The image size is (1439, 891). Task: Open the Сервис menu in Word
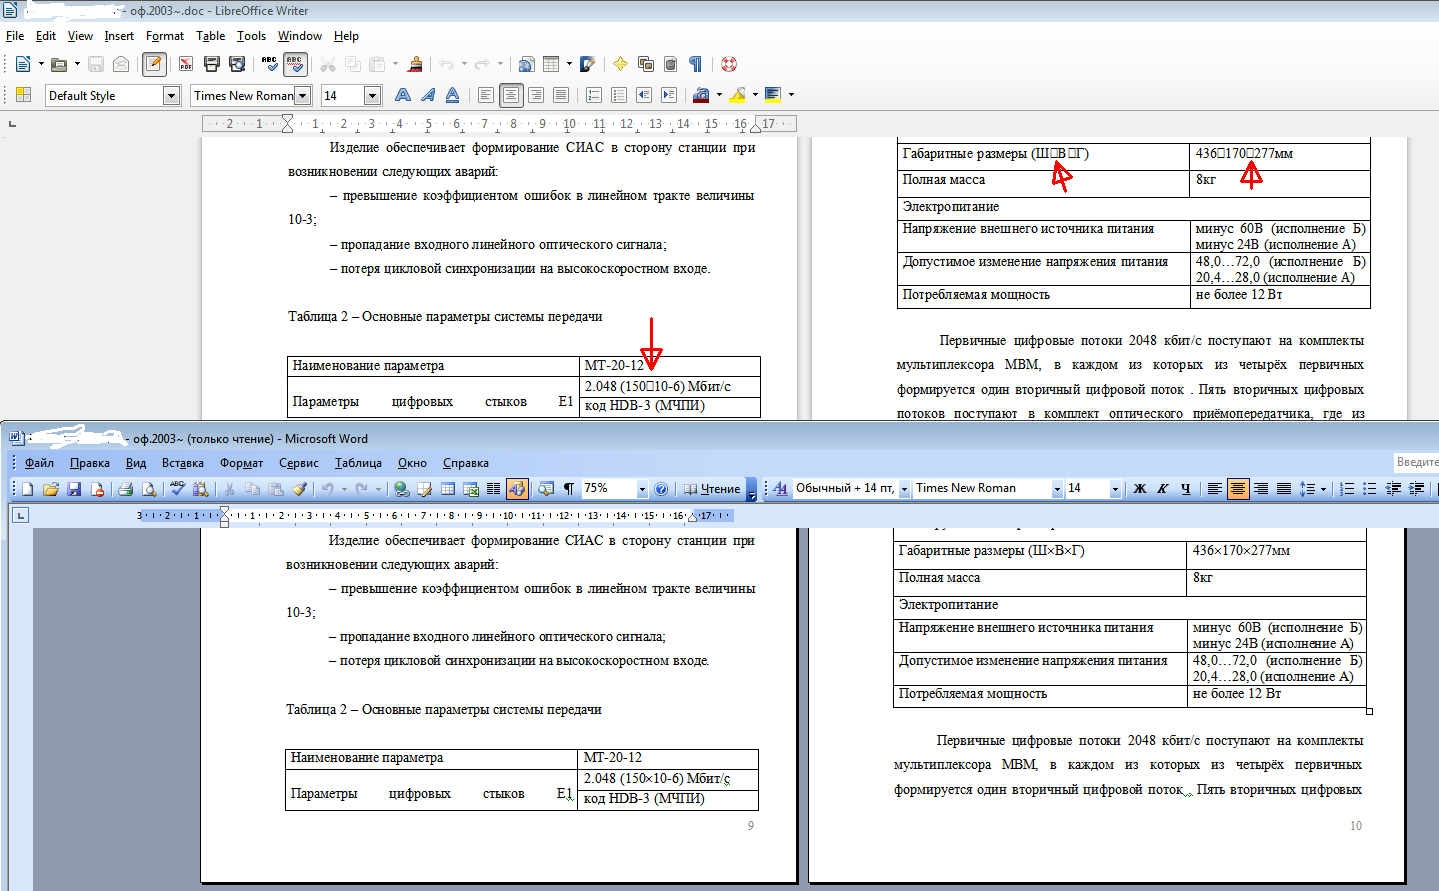298,463
